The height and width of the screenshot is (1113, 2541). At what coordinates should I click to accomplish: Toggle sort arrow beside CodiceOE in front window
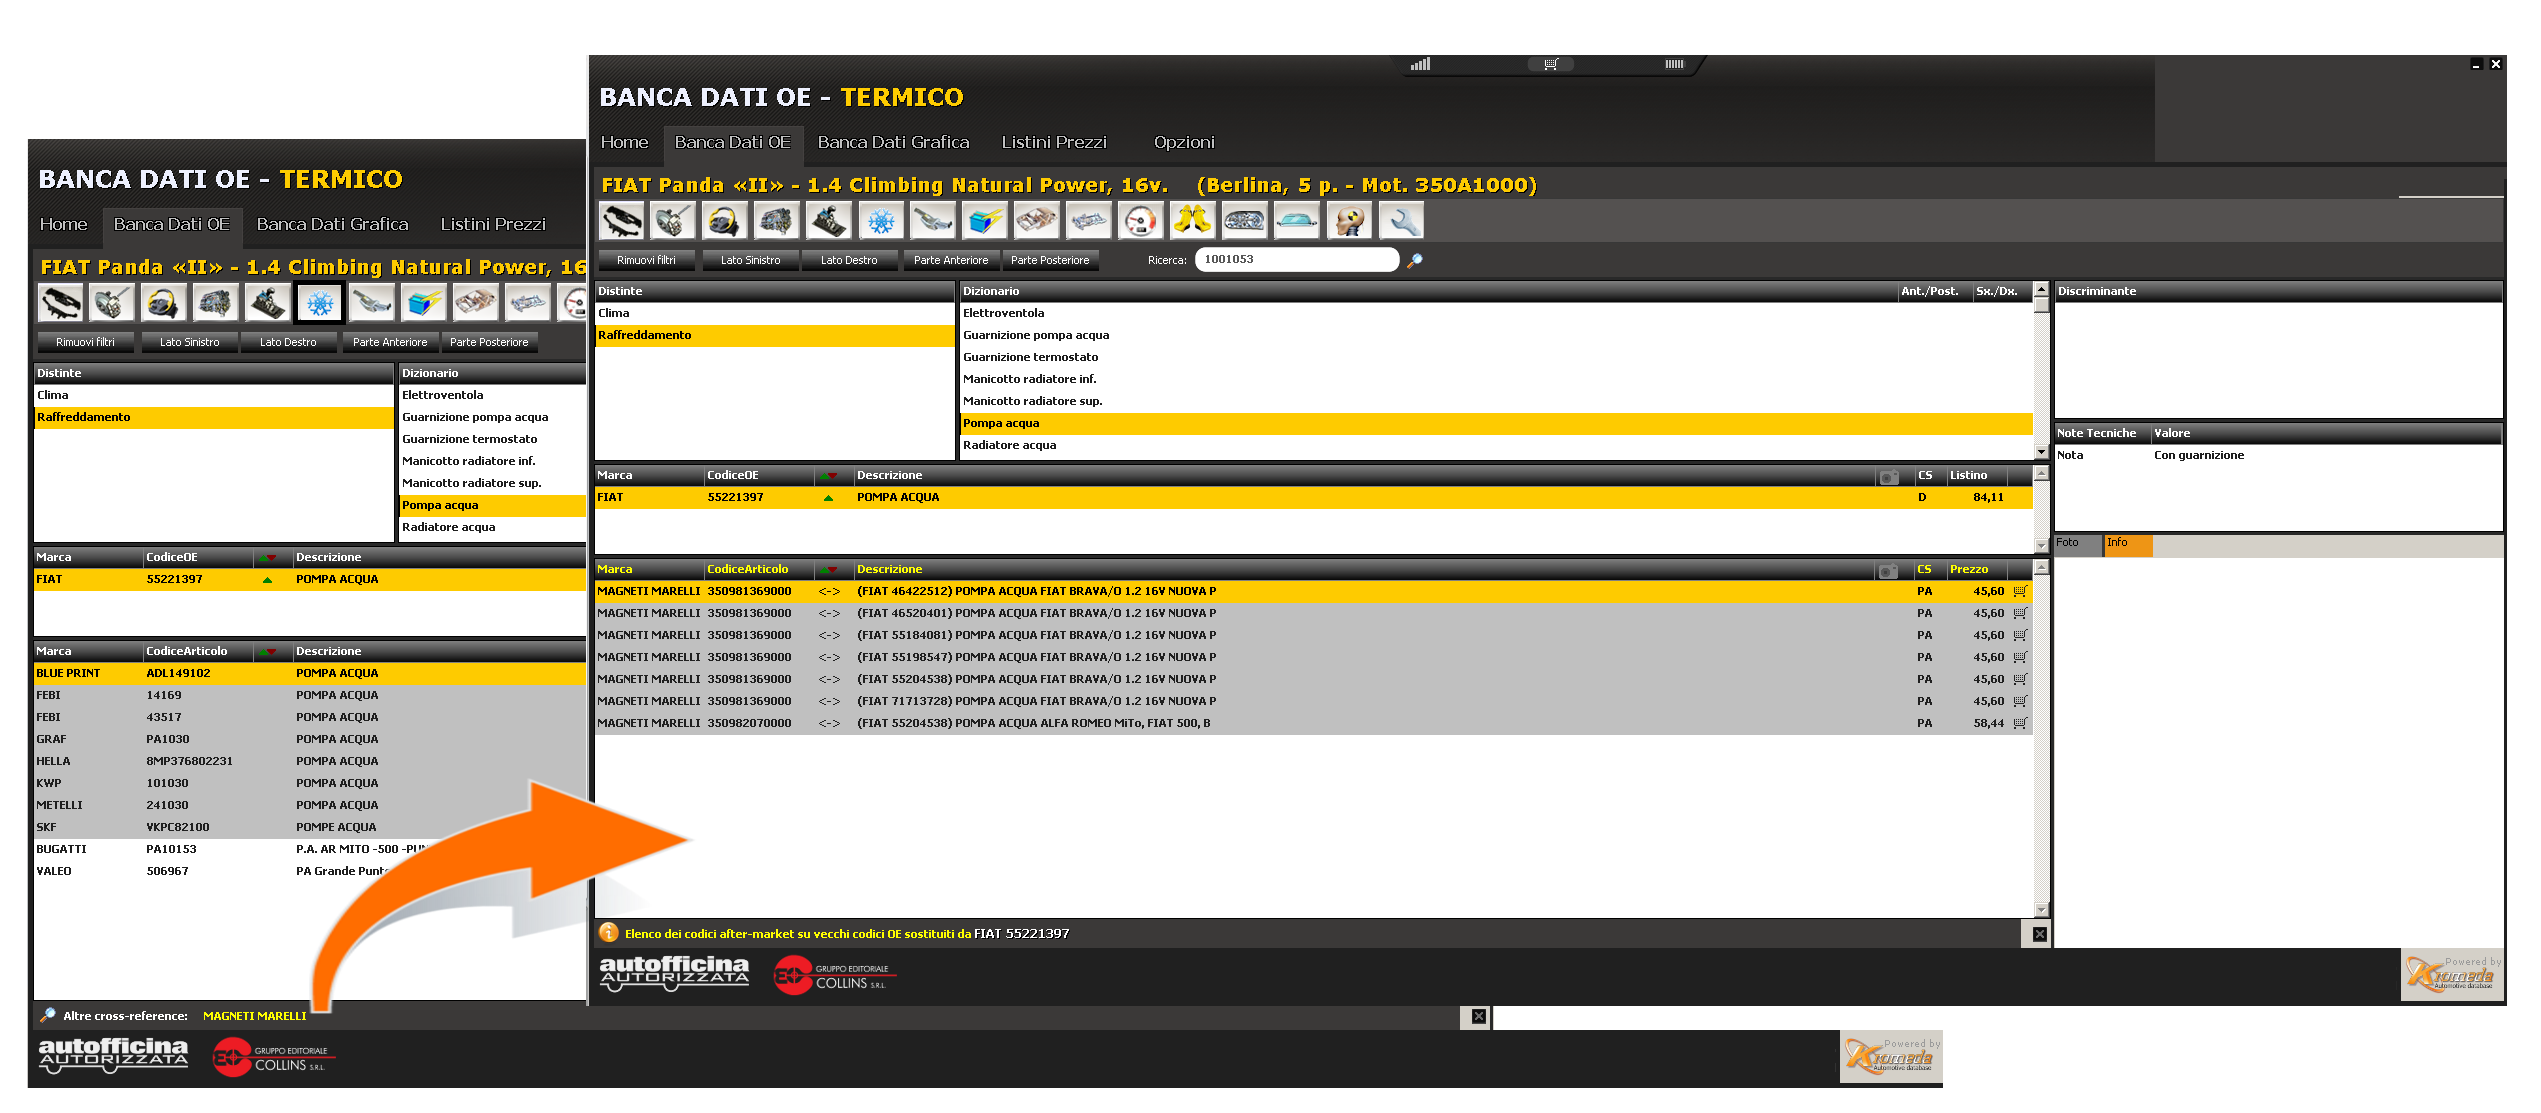[x=828, y=475]
